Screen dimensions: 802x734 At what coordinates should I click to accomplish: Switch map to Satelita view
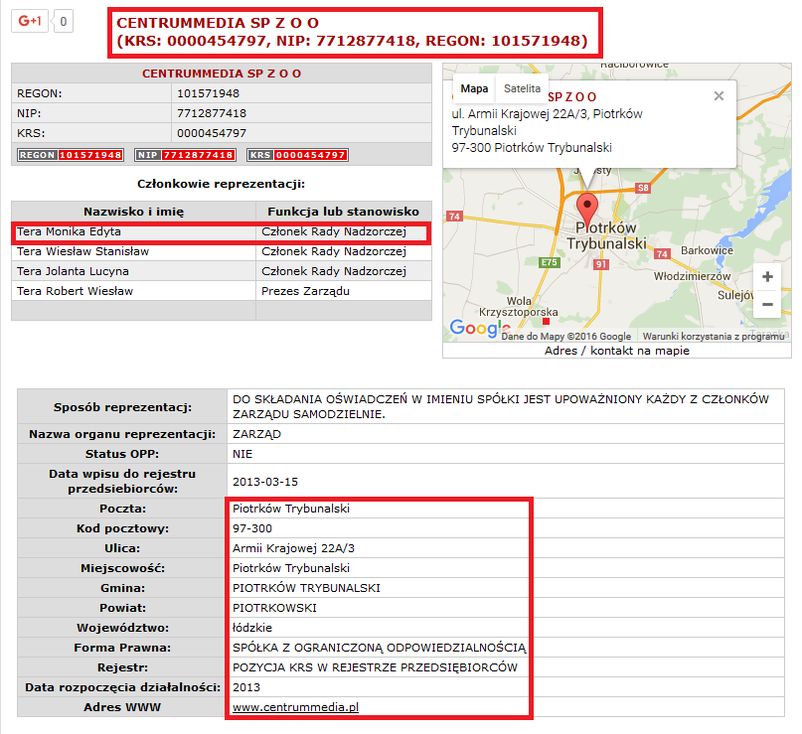(522, 88)
